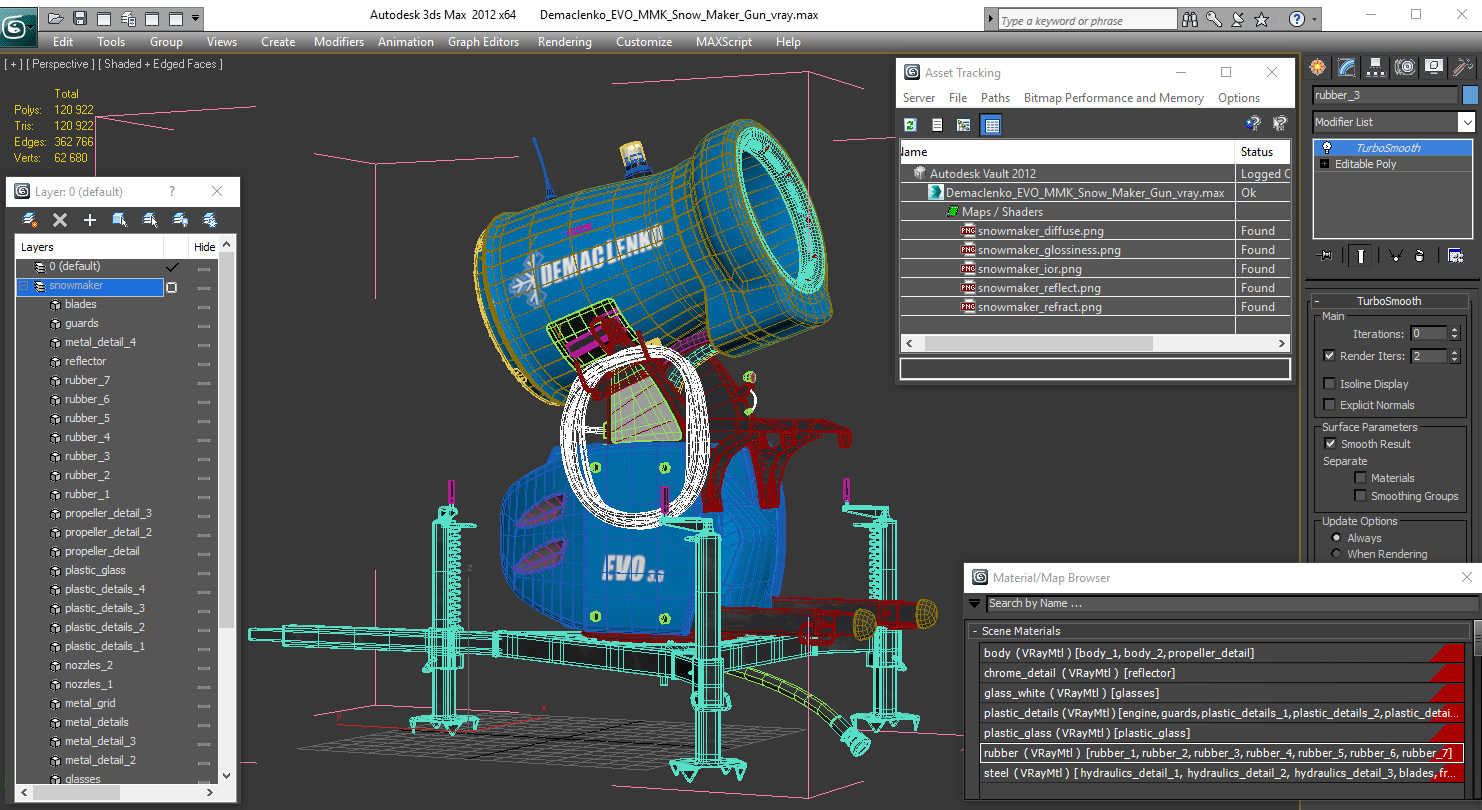This screenshot has width=1482, height=810.
Task: Collapse the TurboSmooth rollout header
Action: [x=1388, y=300]
